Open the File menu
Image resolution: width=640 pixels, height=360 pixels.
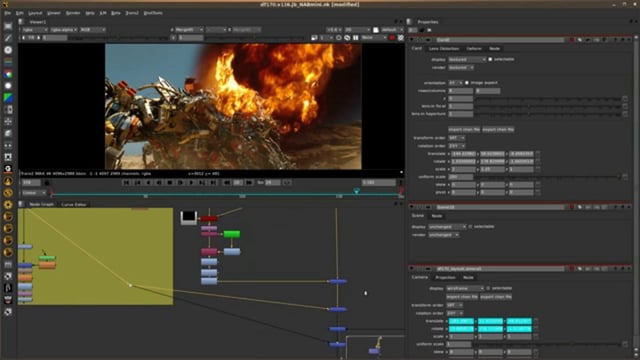click(x=8, y=13)
